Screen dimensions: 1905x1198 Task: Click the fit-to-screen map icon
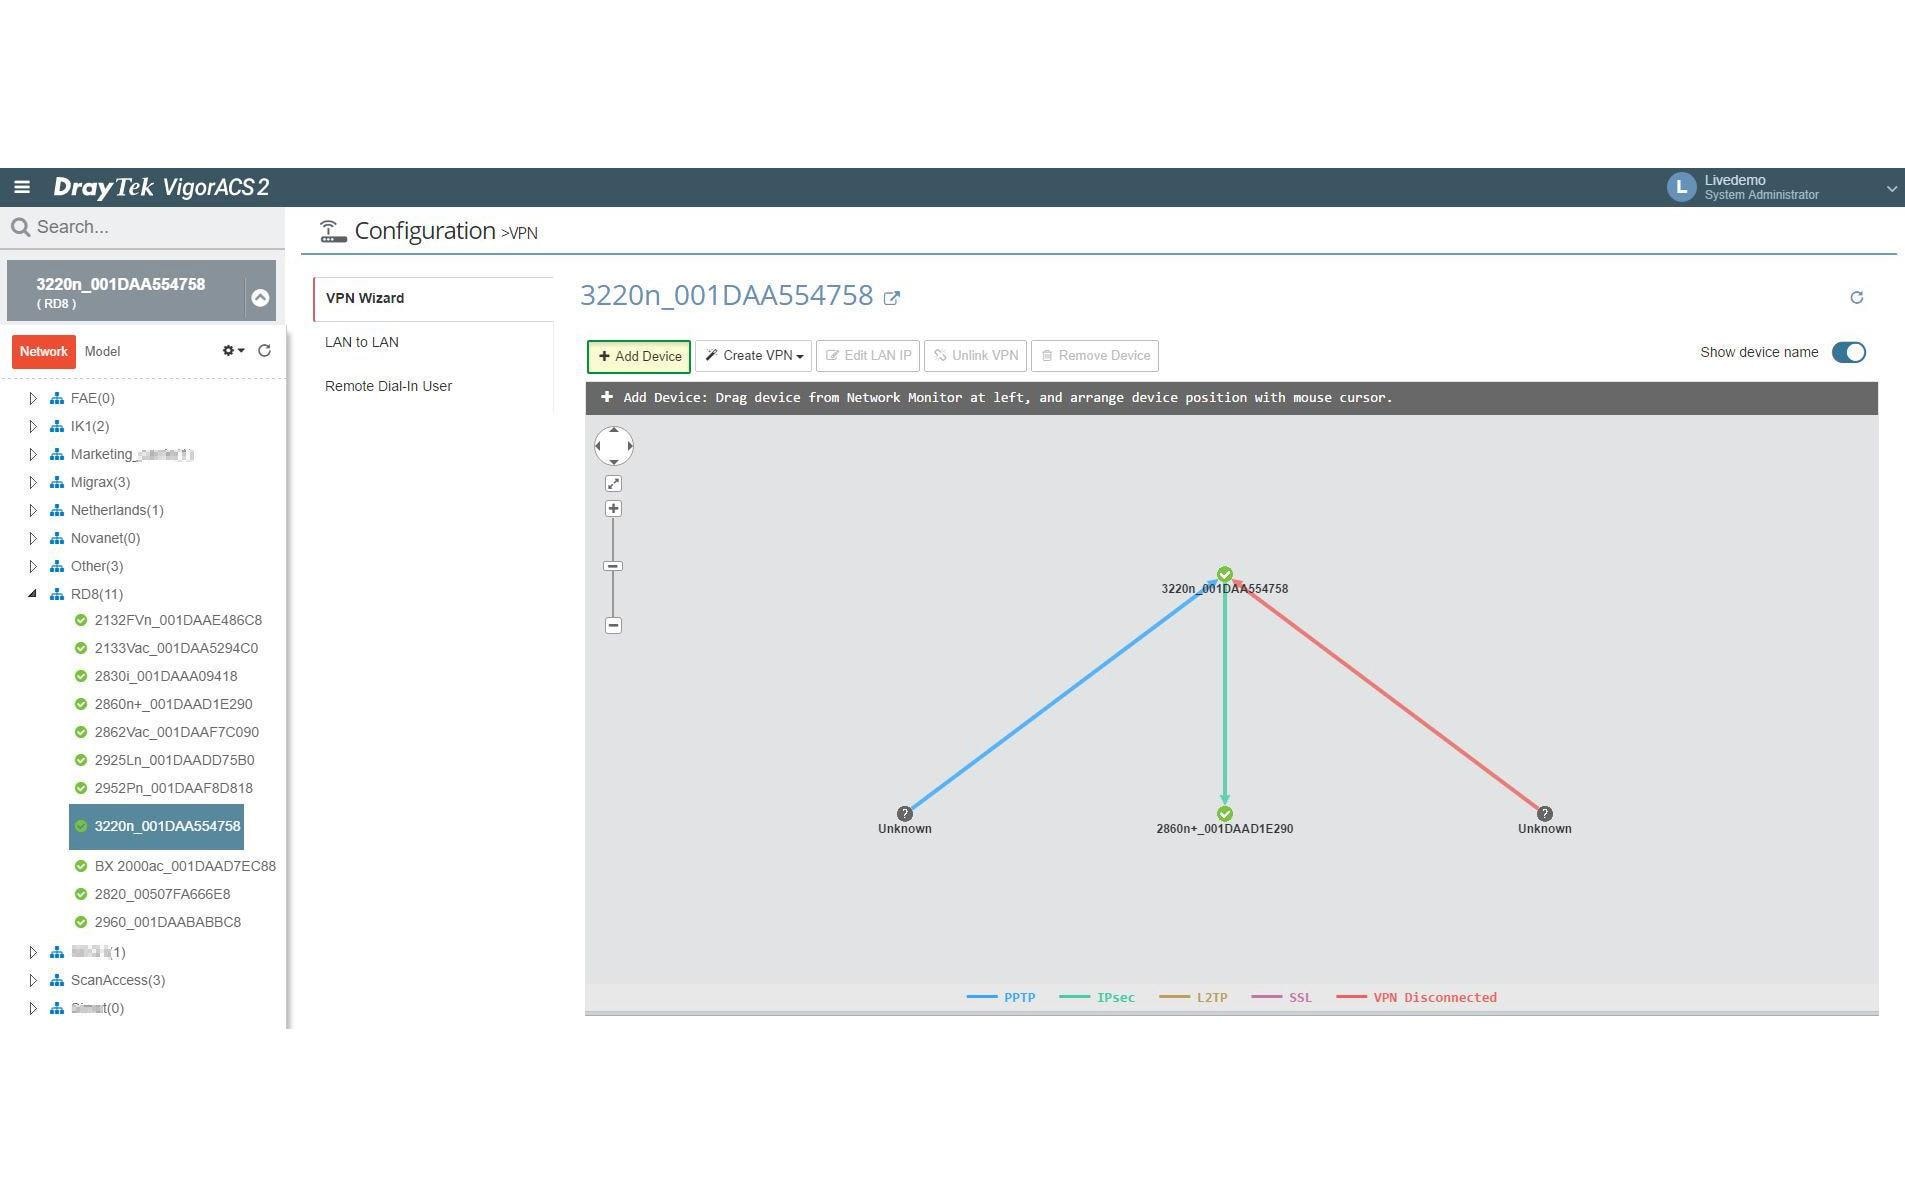point(613,483)
